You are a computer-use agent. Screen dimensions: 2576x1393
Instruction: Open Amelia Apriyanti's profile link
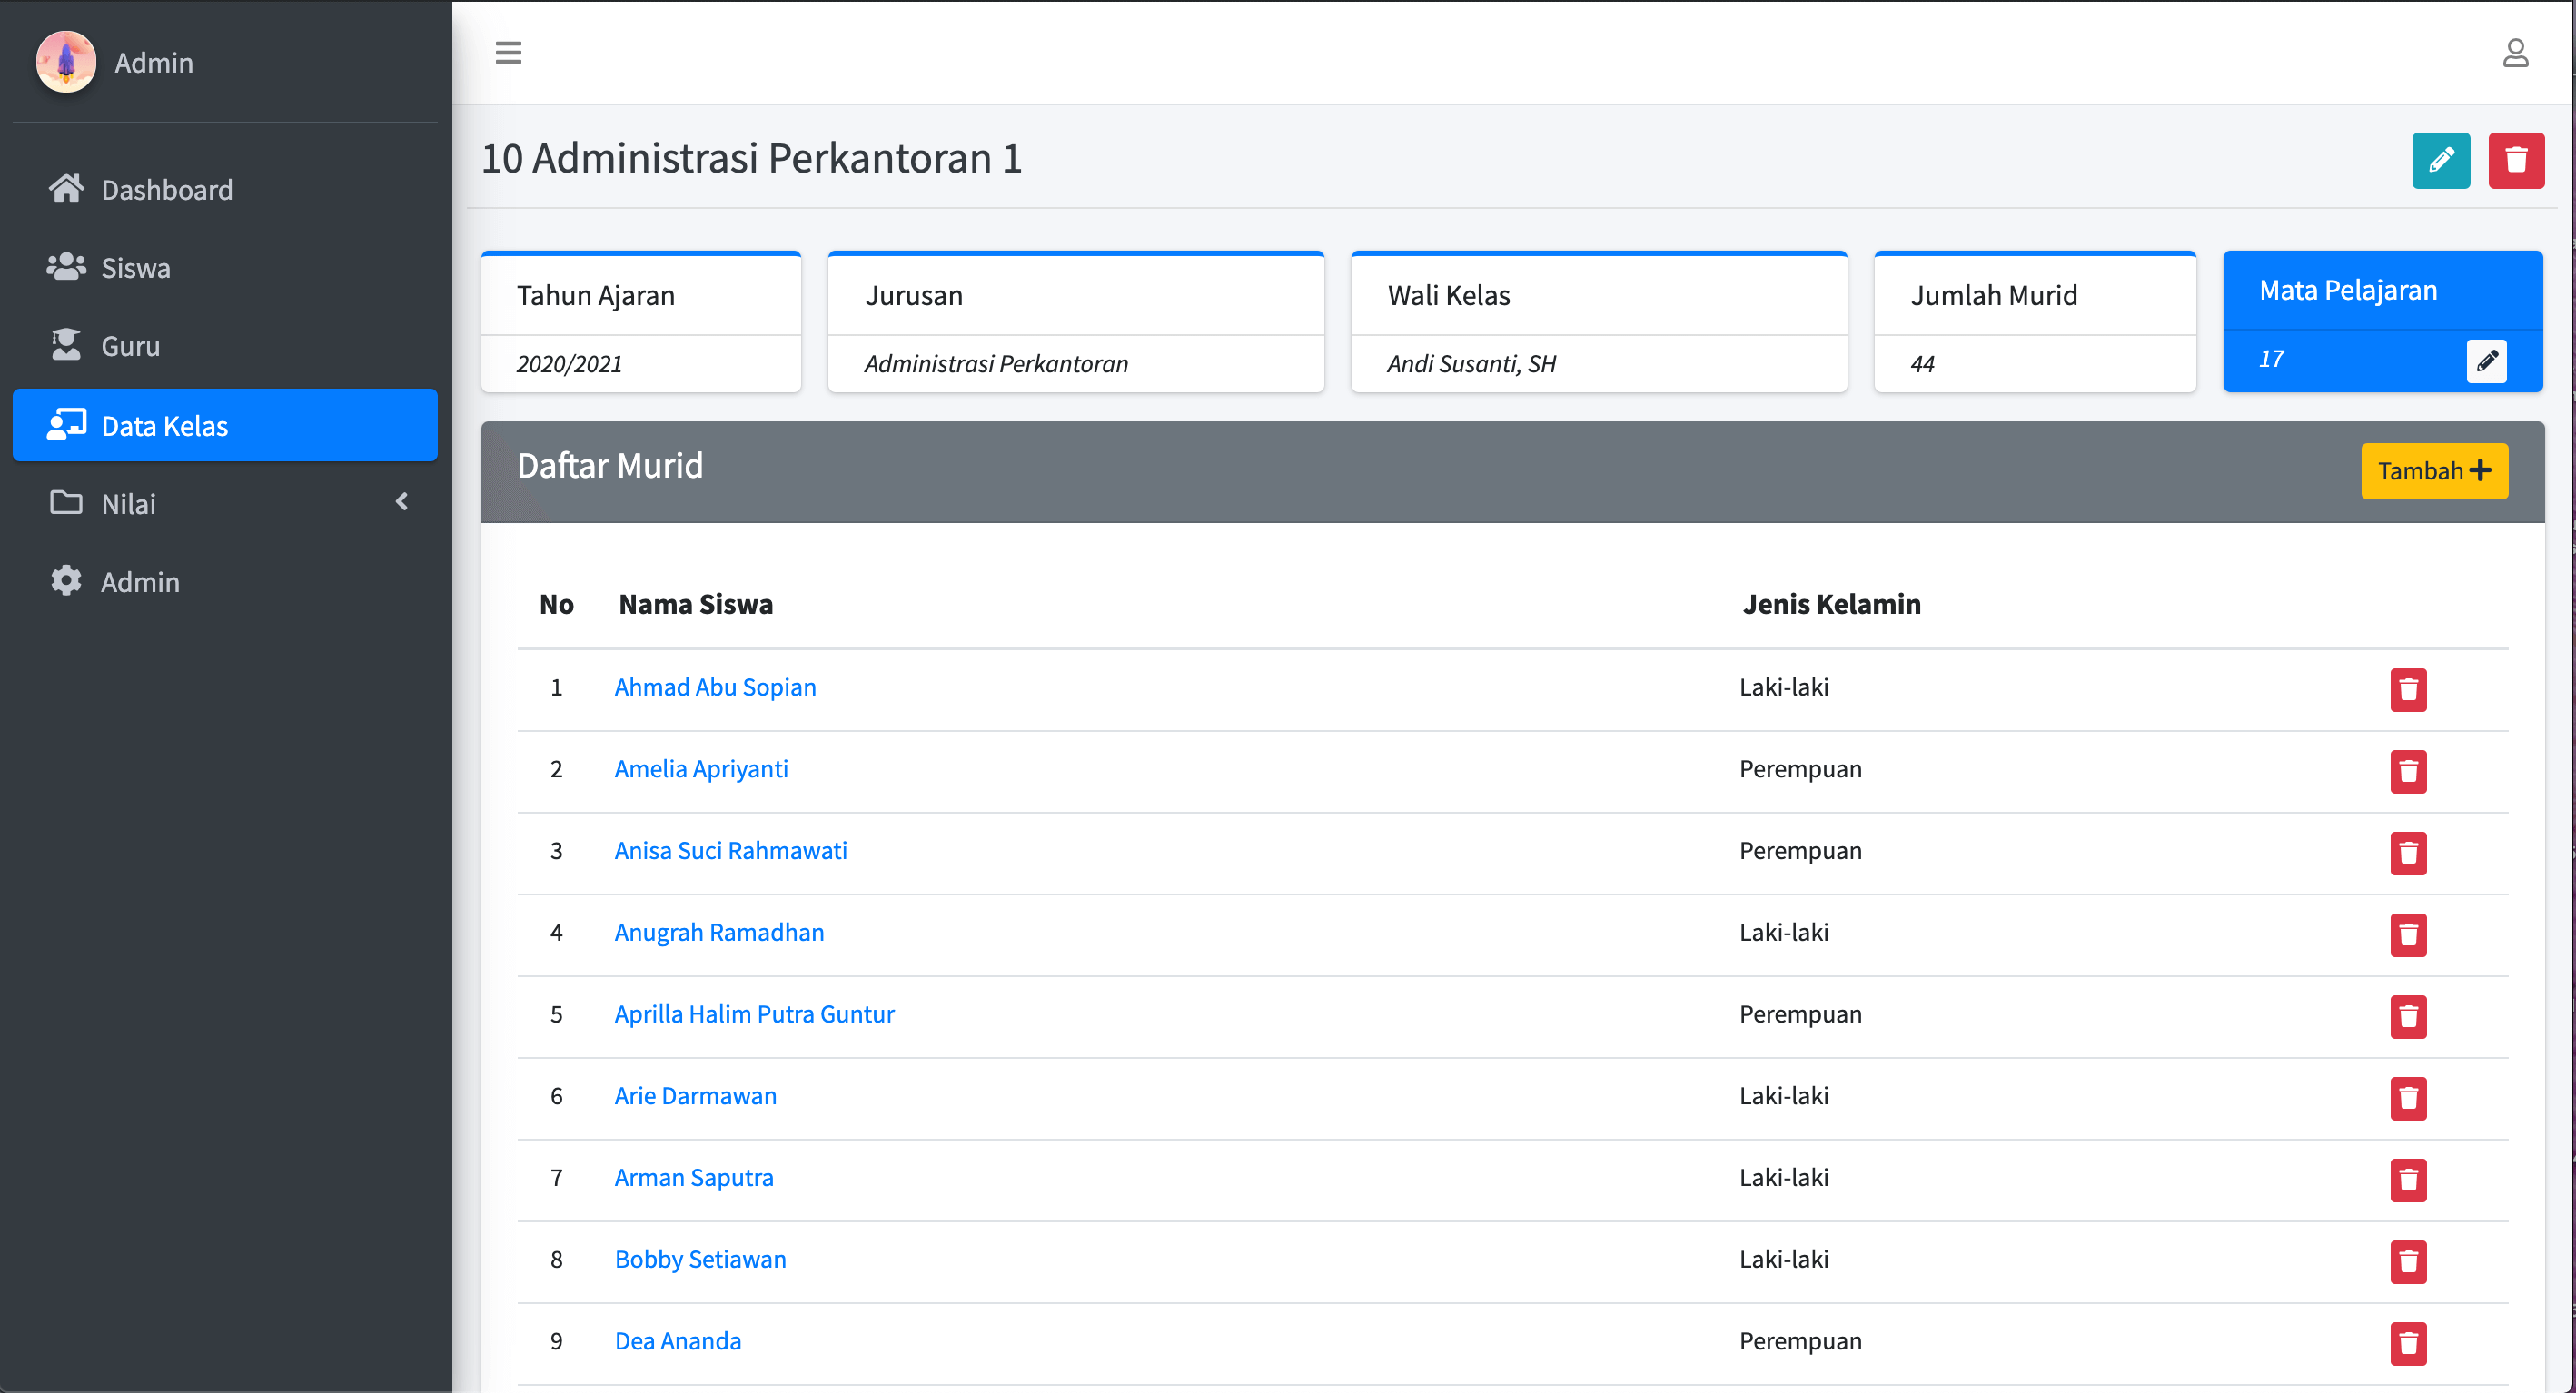click(x=701, y=769)
